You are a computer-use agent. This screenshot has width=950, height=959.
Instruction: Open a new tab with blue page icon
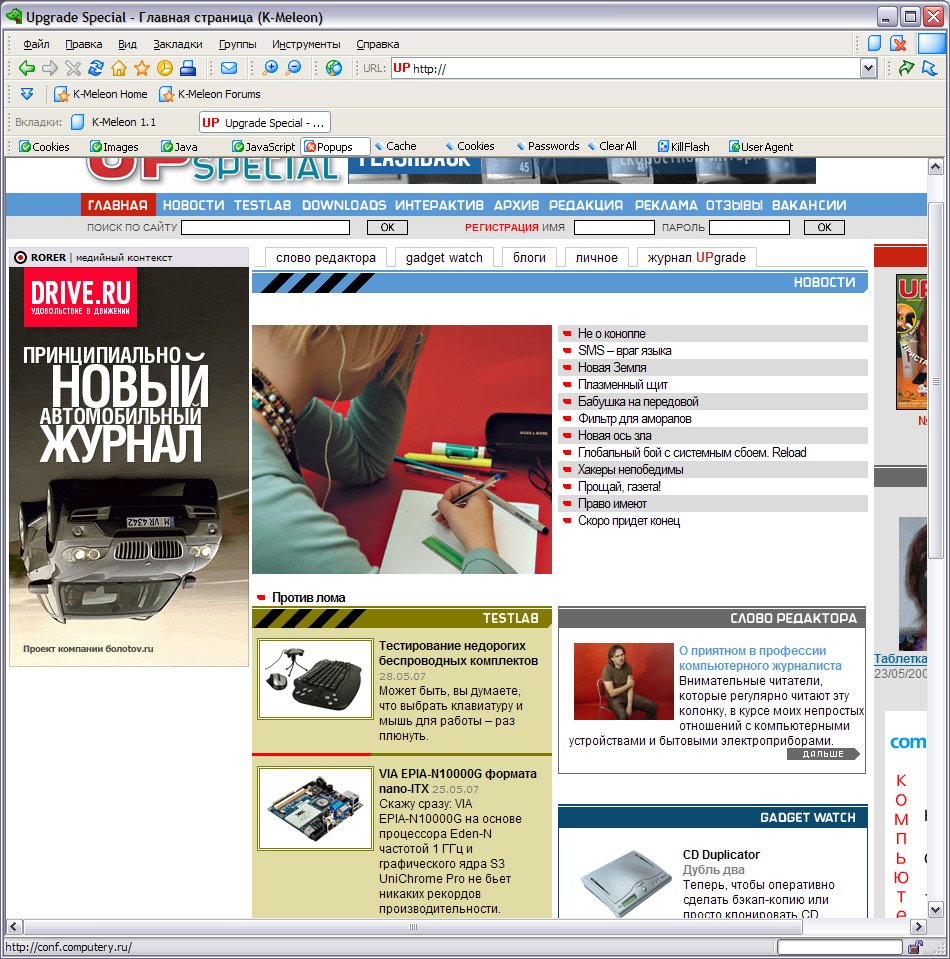point(875,43)
